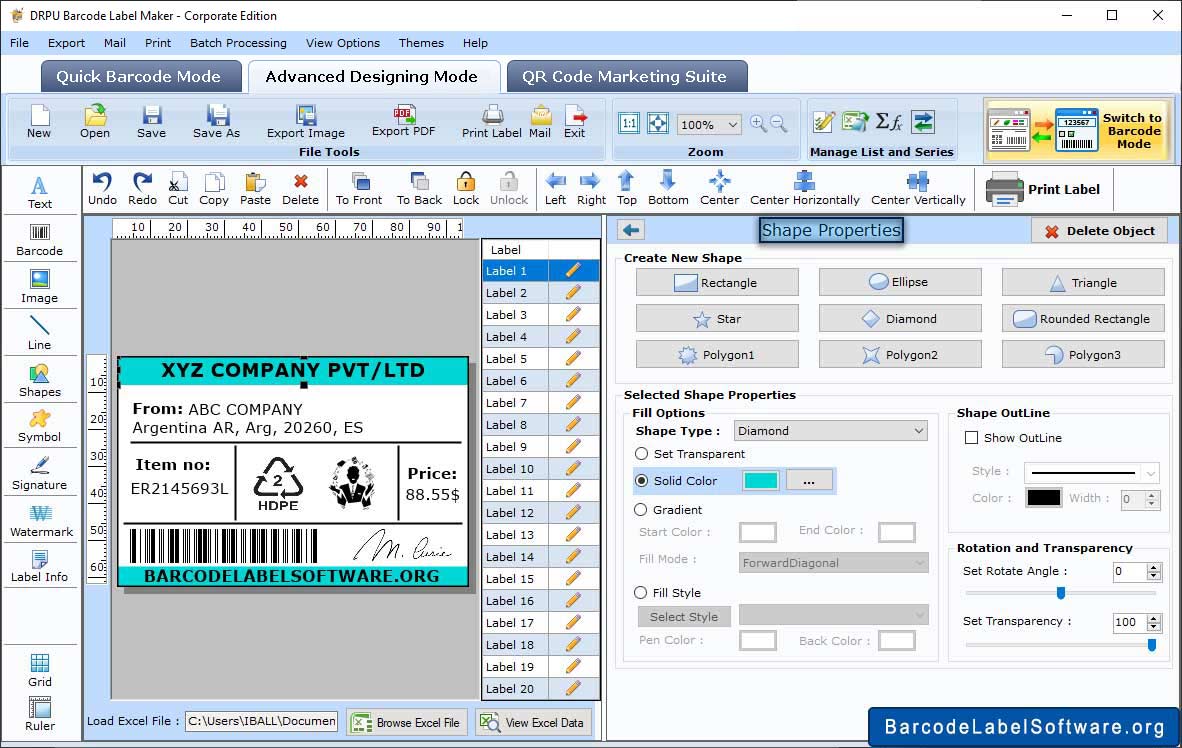Click the back arrow in Shape Properties
This screenshot has width=1182, height=748.
[x=631, y=230]
